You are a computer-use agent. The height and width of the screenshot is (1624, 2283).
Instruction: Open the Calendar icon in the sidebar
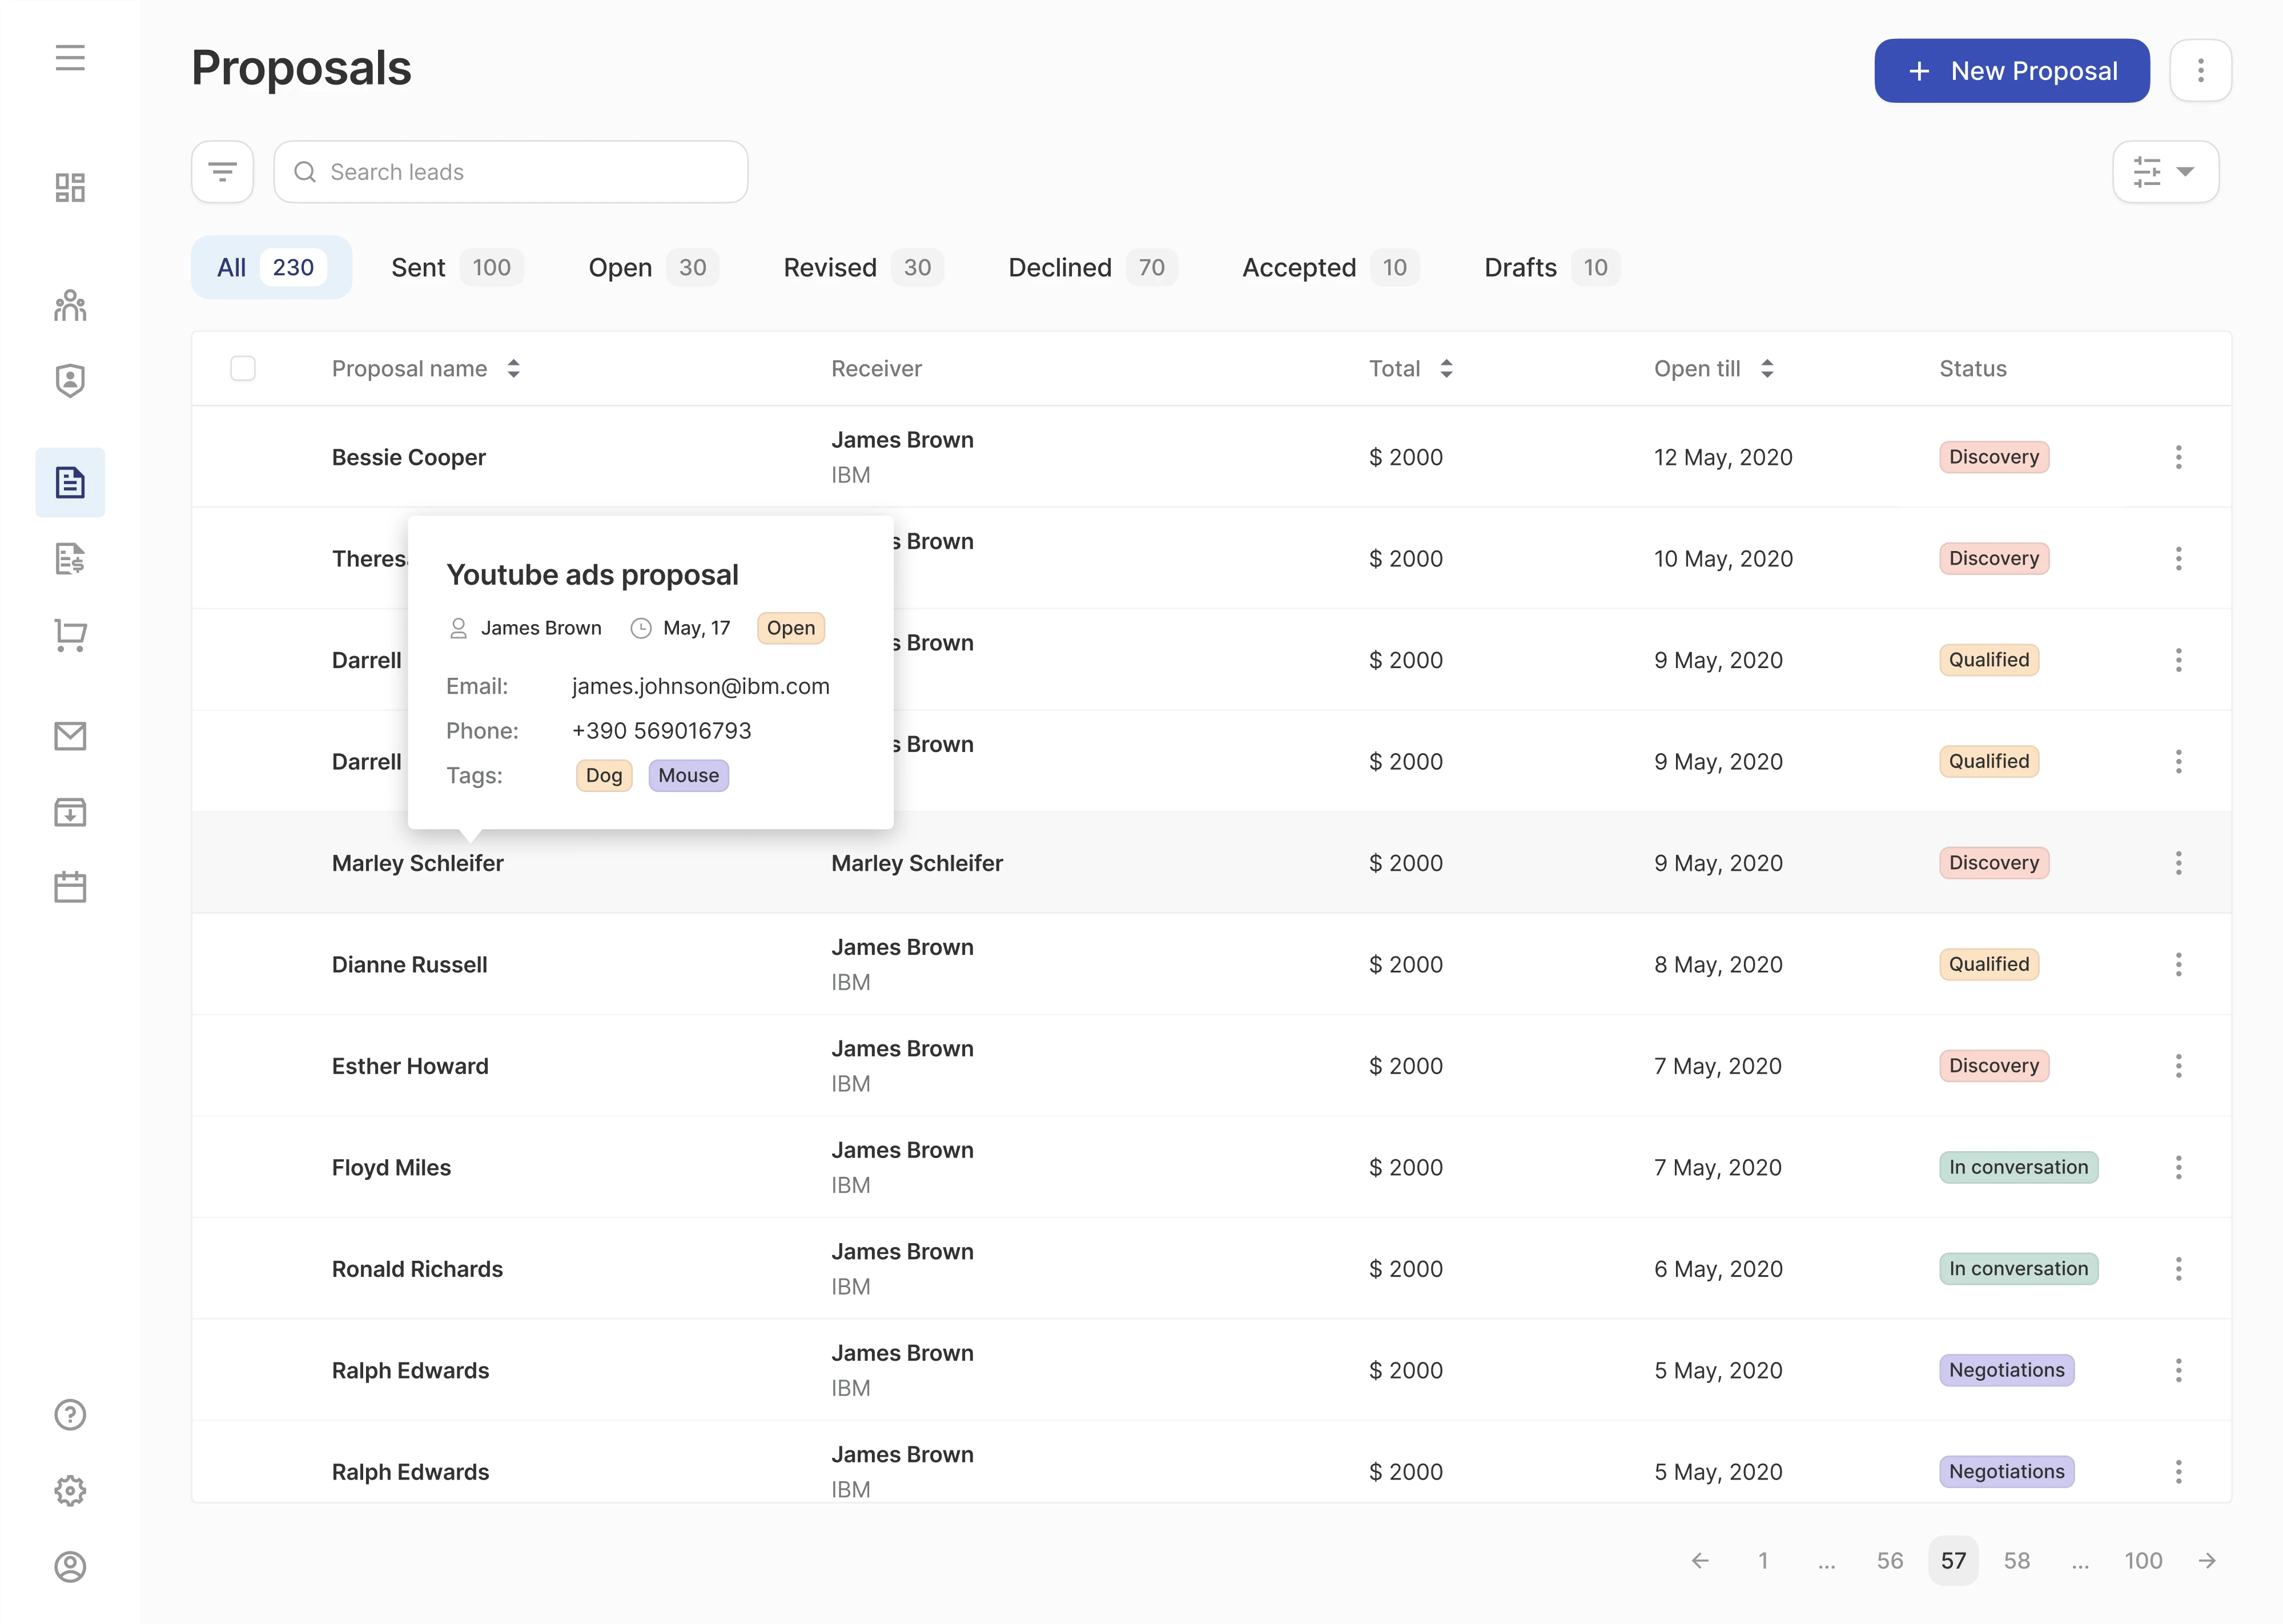pos(70,886)
